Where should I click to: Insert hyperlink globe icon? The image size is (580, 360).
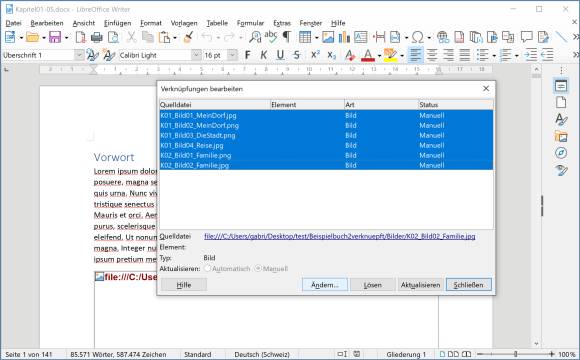pos(442,37)
